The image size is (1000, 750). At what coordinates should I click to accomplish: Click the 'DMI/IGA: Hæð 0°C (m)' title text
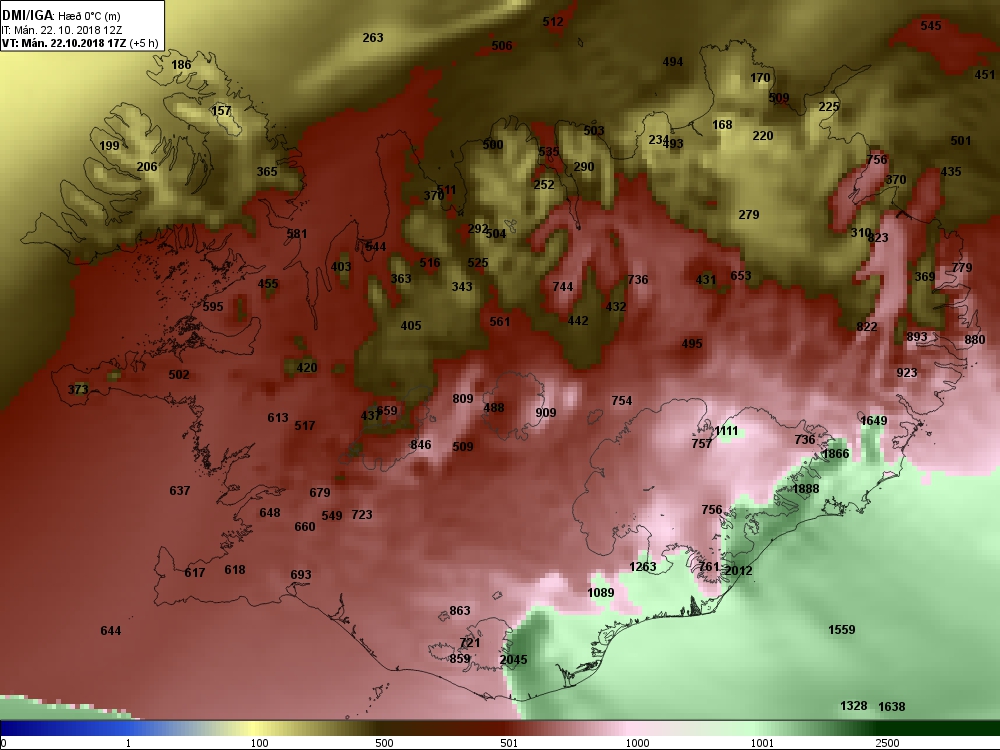[61, 15]
